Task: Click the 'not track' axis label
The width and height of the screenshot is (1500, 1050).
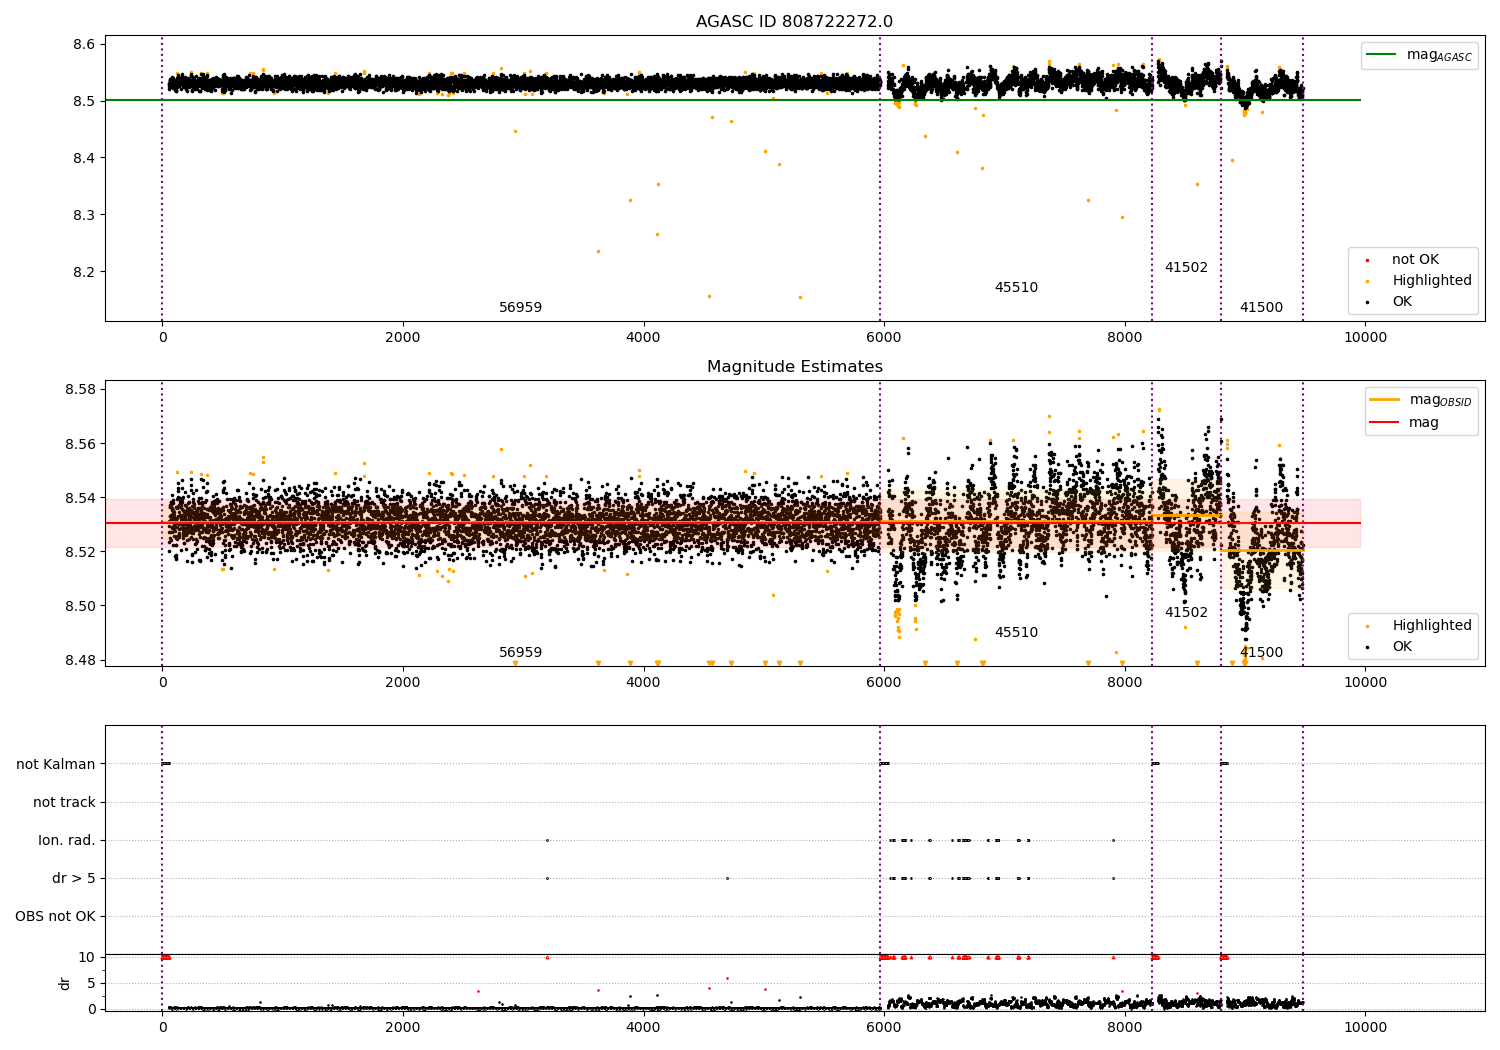Action: click(x=64, y=802)
